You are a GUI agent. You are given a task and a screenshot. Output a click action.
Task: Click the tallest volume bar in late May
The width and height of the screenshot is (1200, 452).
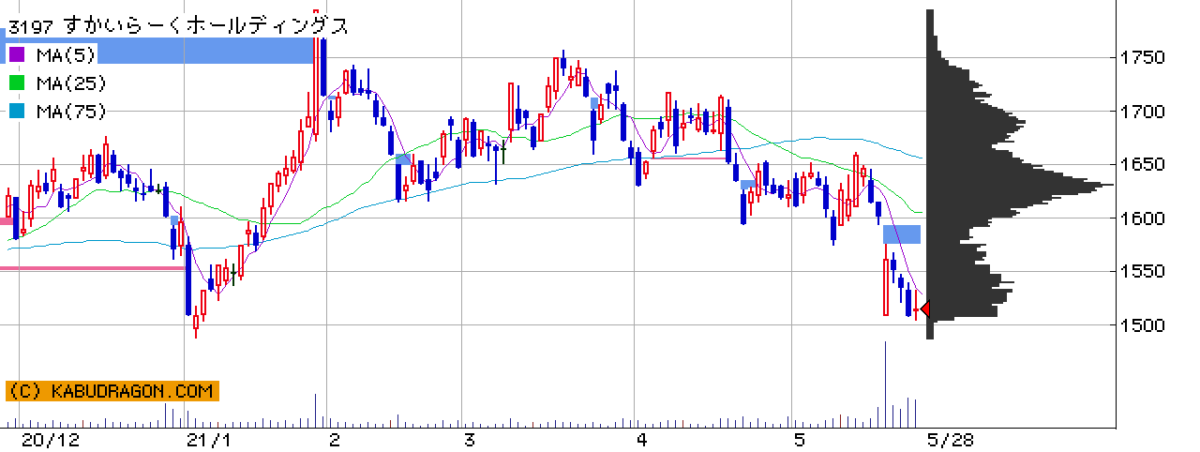(885, 384)
